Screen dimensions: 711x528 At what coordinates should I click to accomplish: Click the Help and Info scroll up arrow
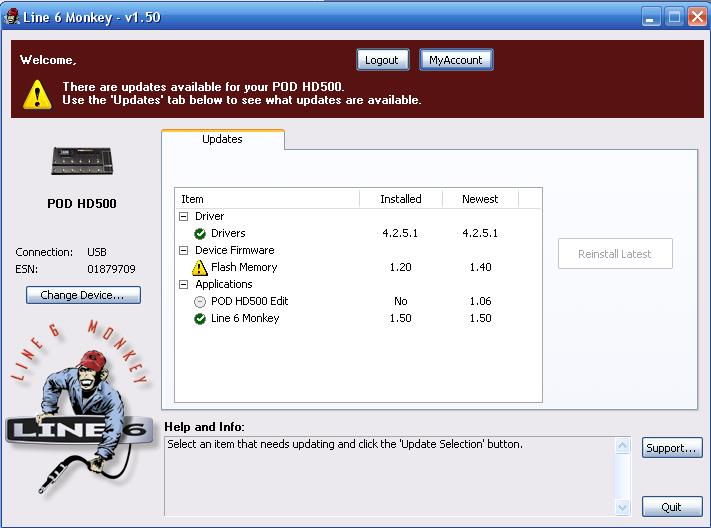coord(622,445)
